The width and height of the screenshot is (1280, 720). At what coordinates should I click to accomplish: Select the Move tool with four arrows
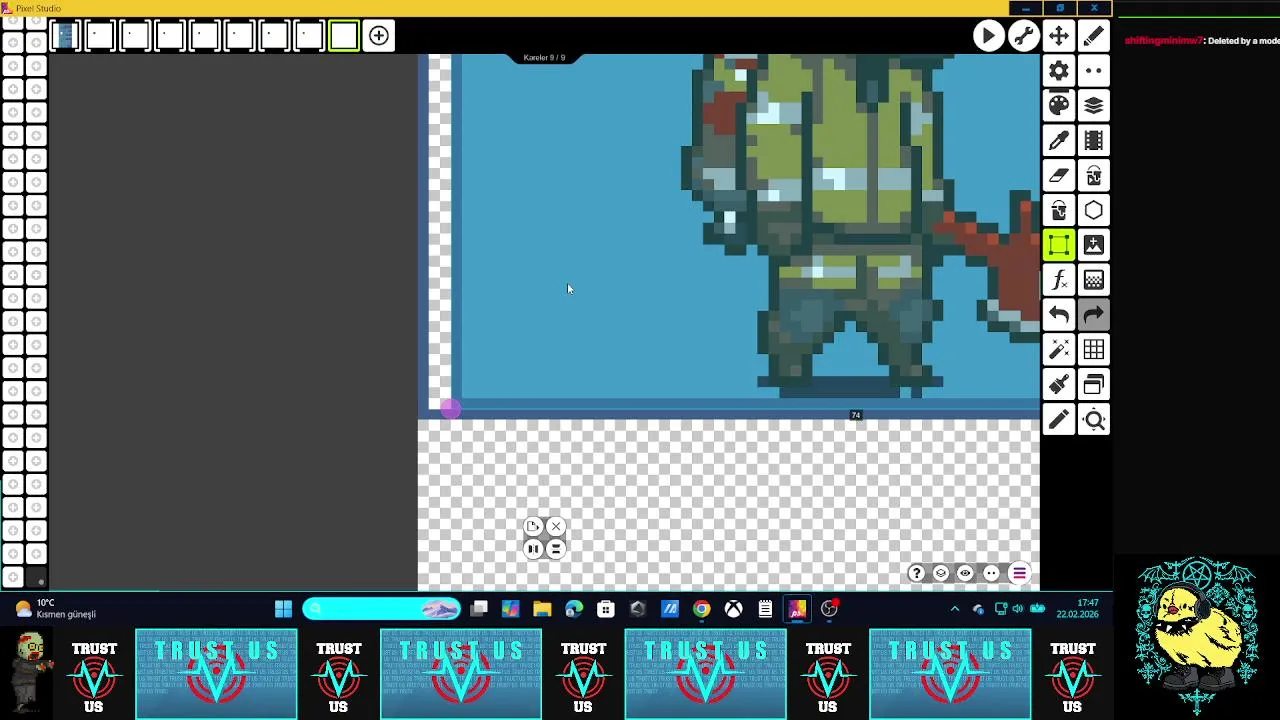[1058, 36]
